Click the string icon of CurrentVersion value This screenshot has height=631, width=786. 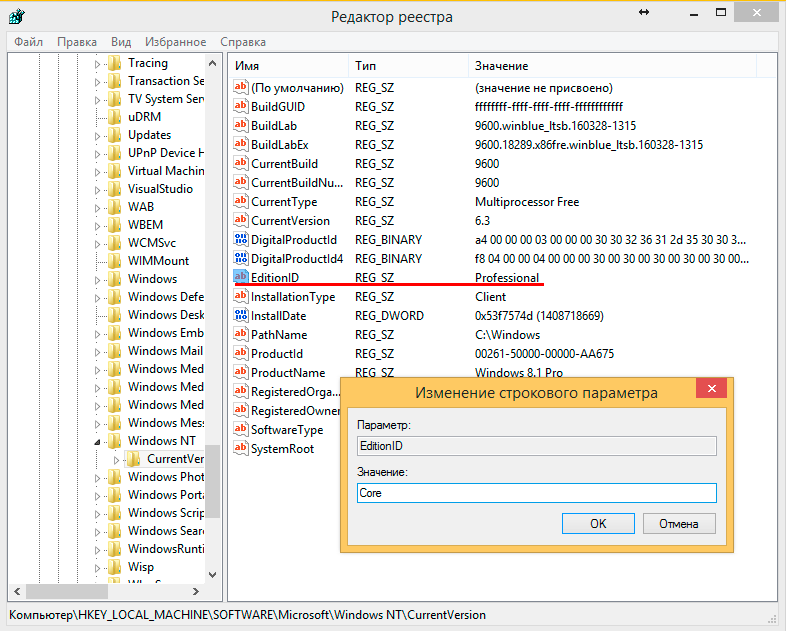pyautogui.click(x=241, y=221)
